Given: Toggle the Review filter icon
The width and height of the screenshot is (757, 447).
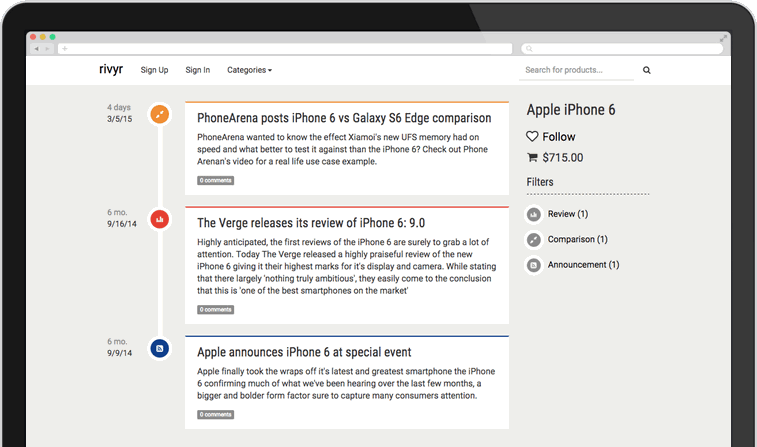Looking at the screenshot, I should pos(534,214).
